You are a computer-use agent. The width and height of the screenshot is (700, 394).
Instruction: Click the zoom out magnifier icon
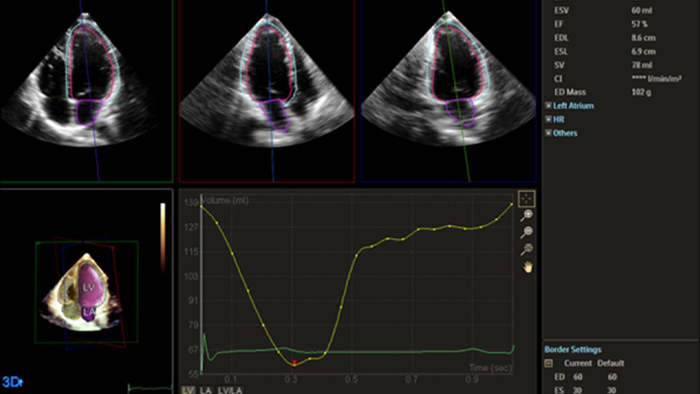(x=527, y=232)
